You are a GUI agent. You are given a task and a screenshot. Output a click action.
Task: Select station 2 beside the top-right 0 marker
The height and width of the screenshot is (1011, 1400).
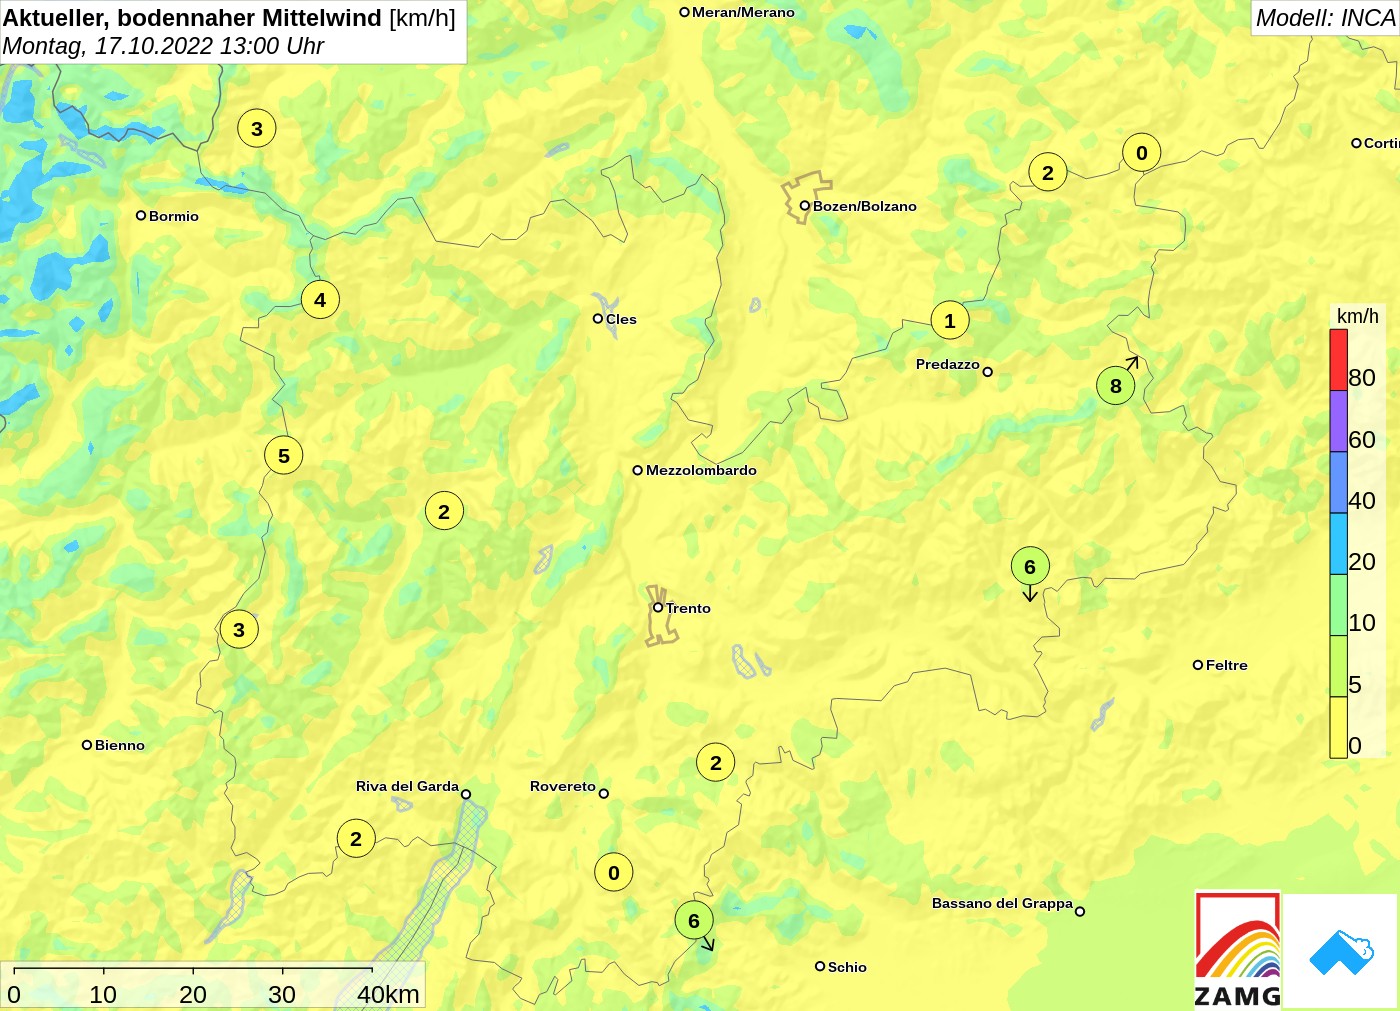1048,172
